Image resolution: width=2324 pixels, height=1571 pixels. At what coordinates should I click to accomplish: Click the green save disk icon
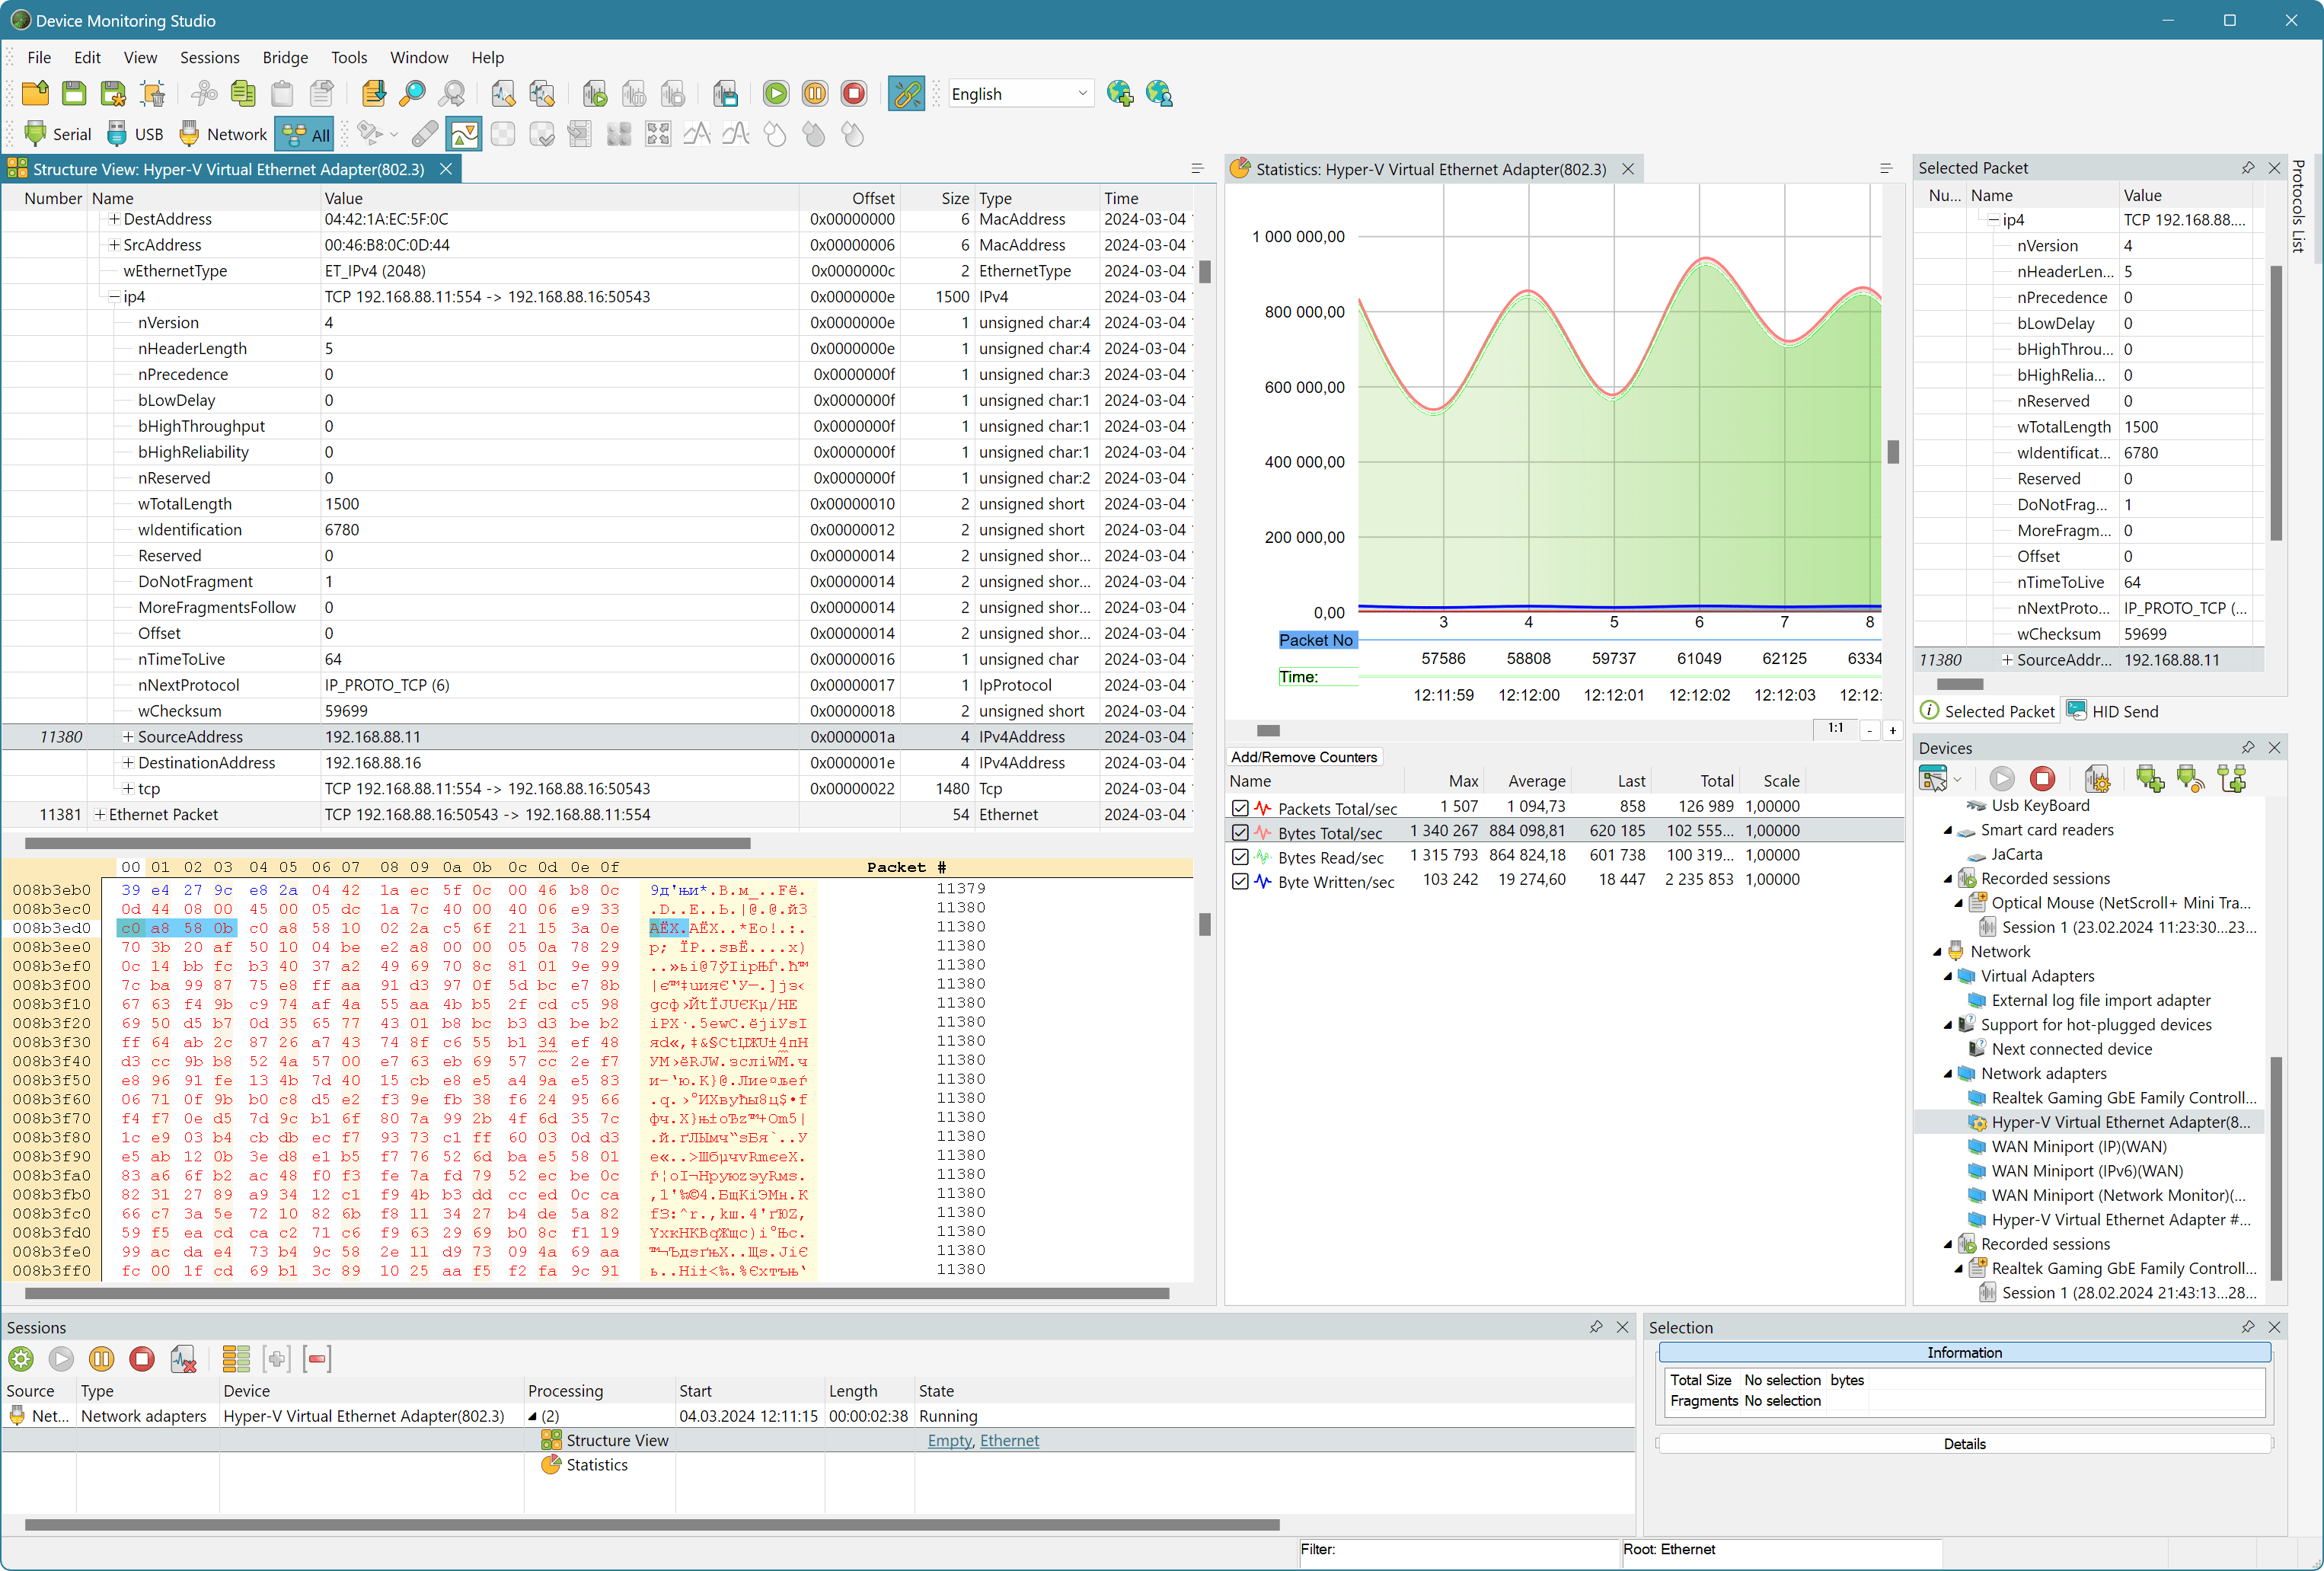pos(74,94)
